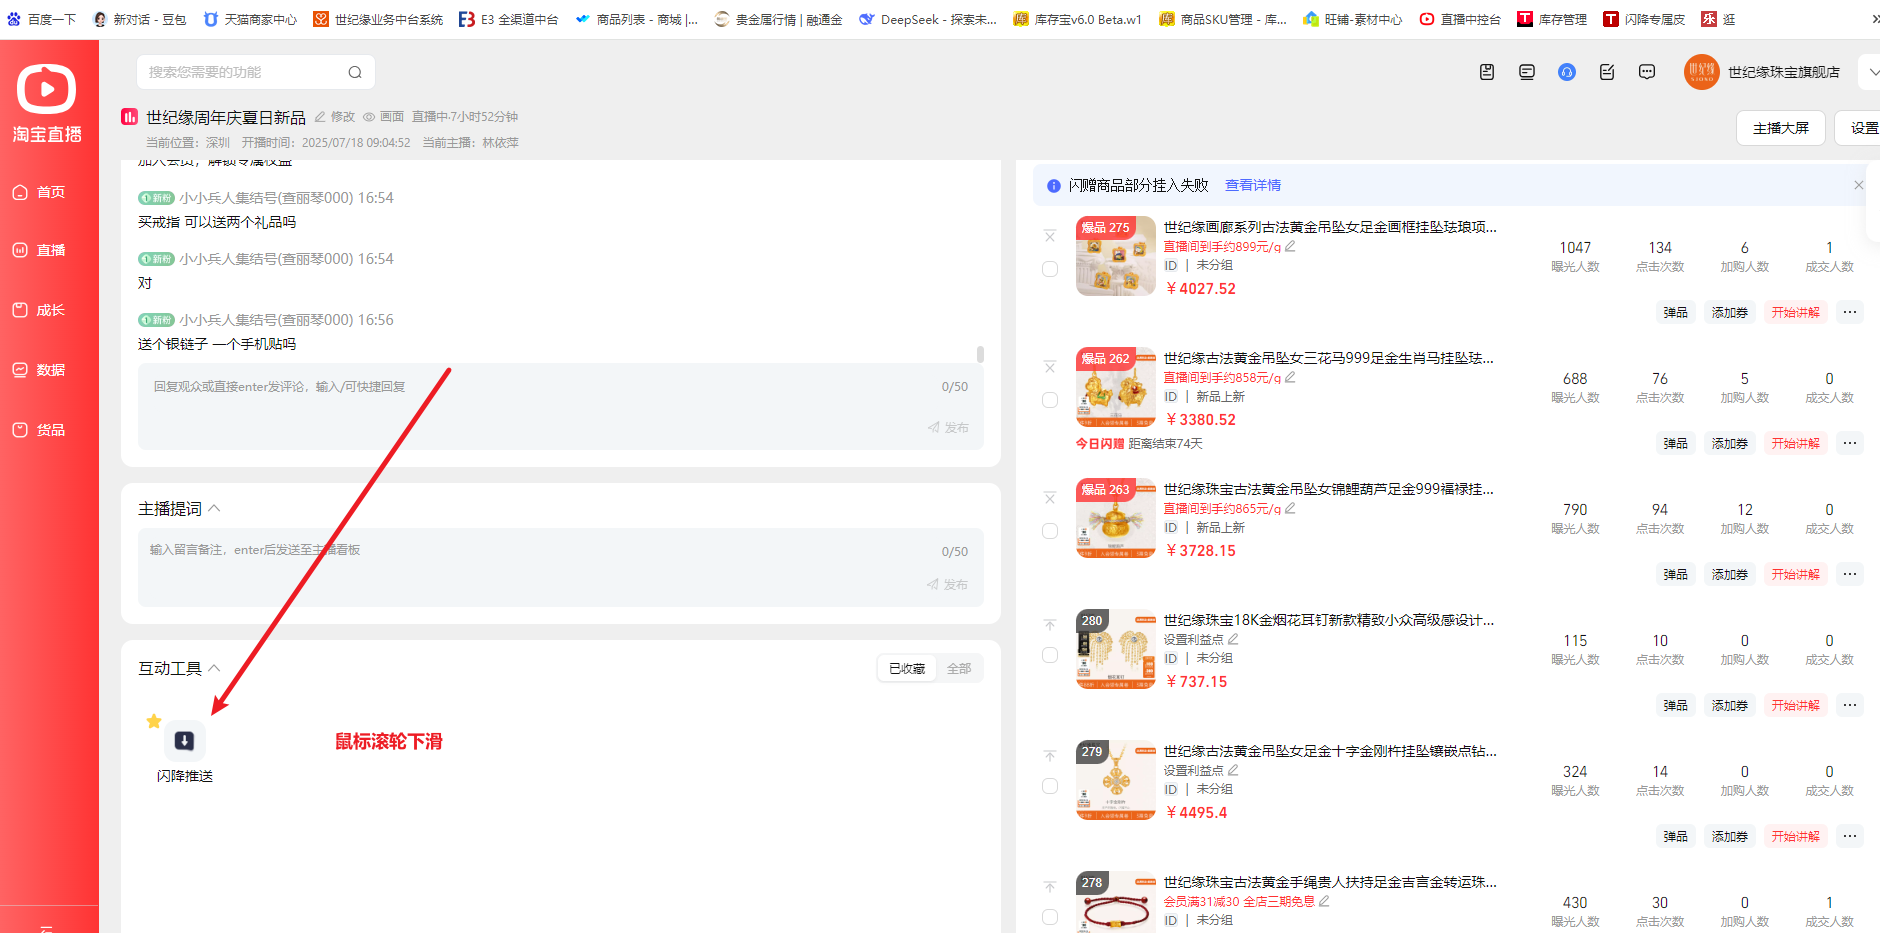Check the checkbox for product 275
The image size is (1880, 933).
tap(1050, 269)
